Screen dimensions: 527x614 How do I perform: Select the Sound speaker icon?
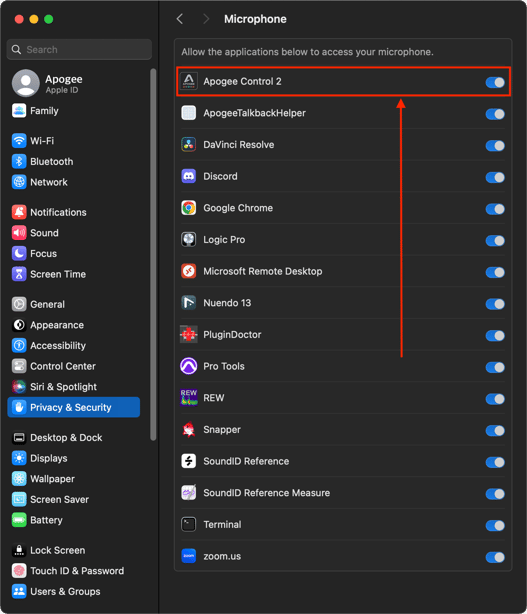click(x=19, y=233)
